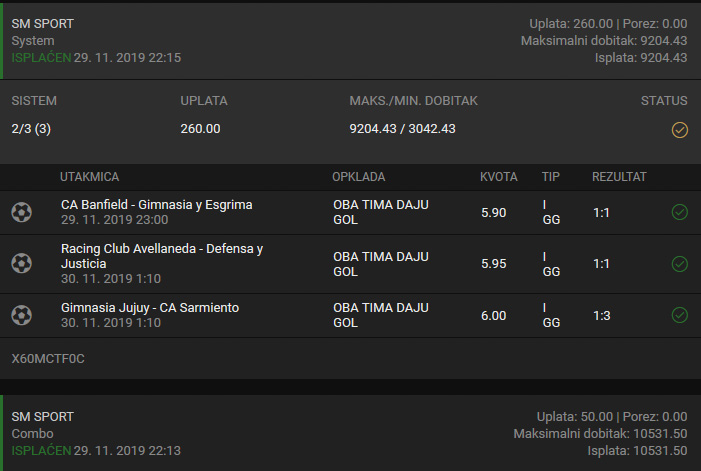Click the REZULTAT column header
The height and width of the screenshot is (471, 701).
coord(619,177)
